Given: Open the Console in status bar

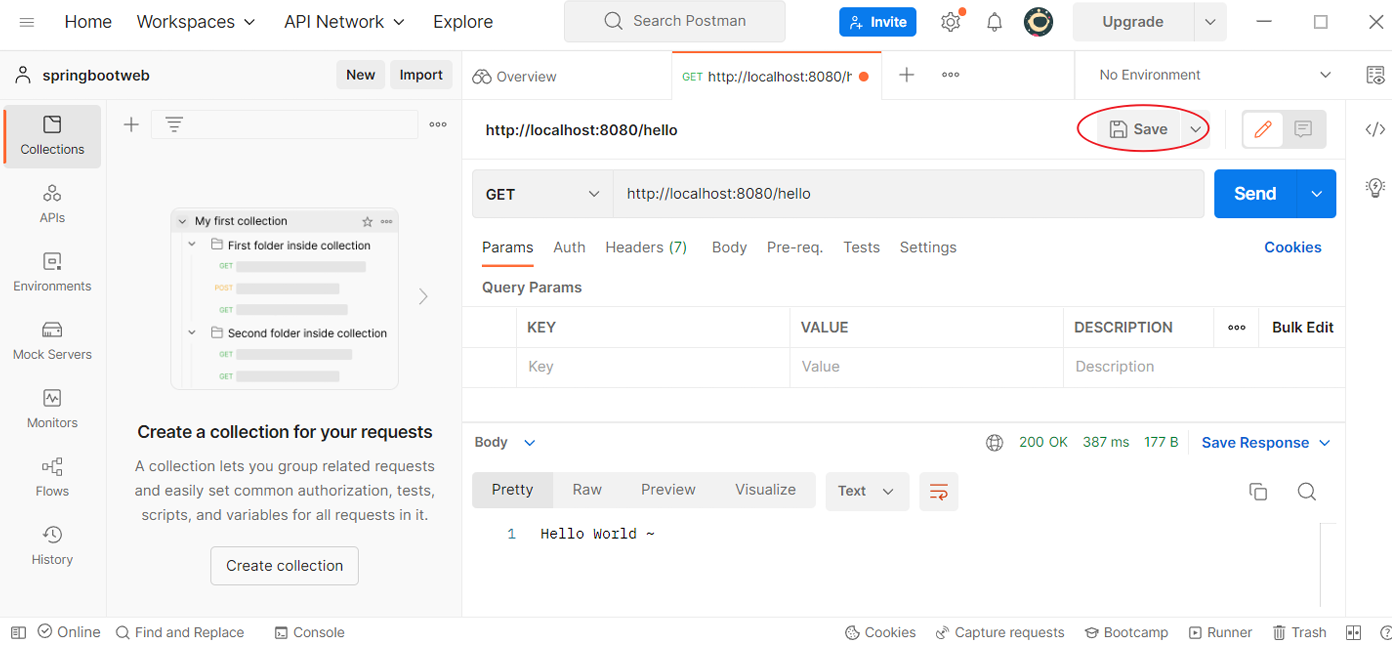Looking at the screenshot, I should coord(310,632).
